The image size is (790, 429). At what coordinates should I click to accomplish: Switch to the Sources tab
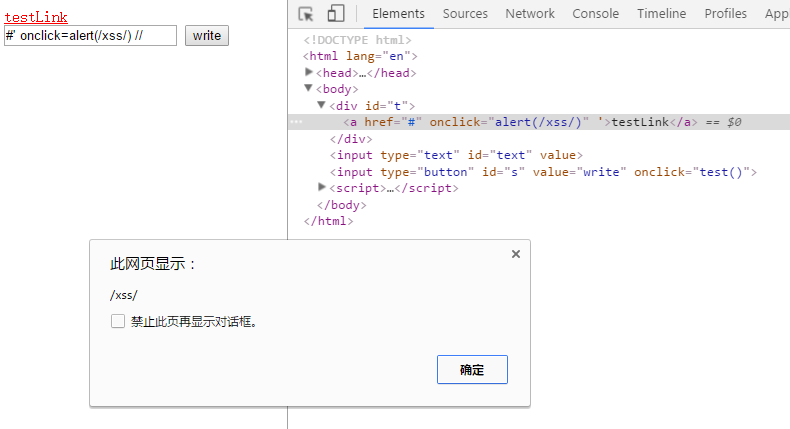(465, 14)
